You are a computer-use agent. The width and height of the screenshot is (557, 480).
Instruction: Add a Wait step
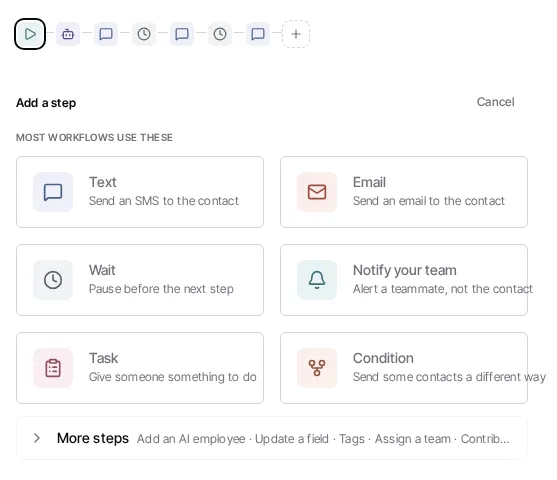point(140,280)
